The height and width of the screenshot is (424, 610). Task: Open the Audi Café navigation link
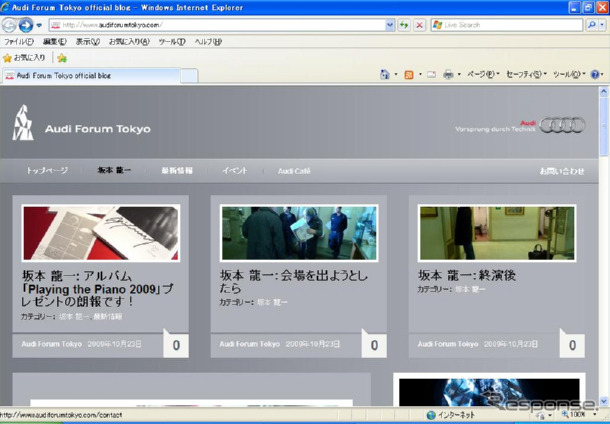[294, 171]
